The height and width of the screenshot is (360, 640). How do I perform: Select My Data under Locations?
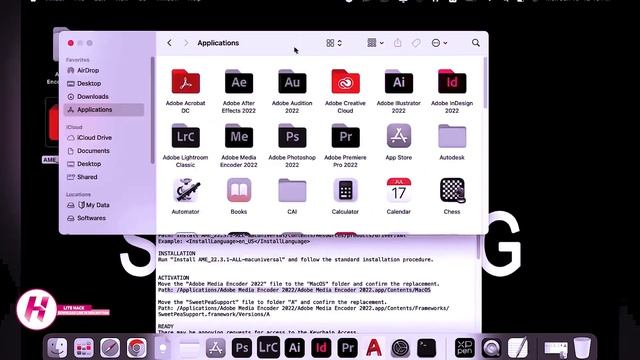pyautogui.click(x=104, y=205)
